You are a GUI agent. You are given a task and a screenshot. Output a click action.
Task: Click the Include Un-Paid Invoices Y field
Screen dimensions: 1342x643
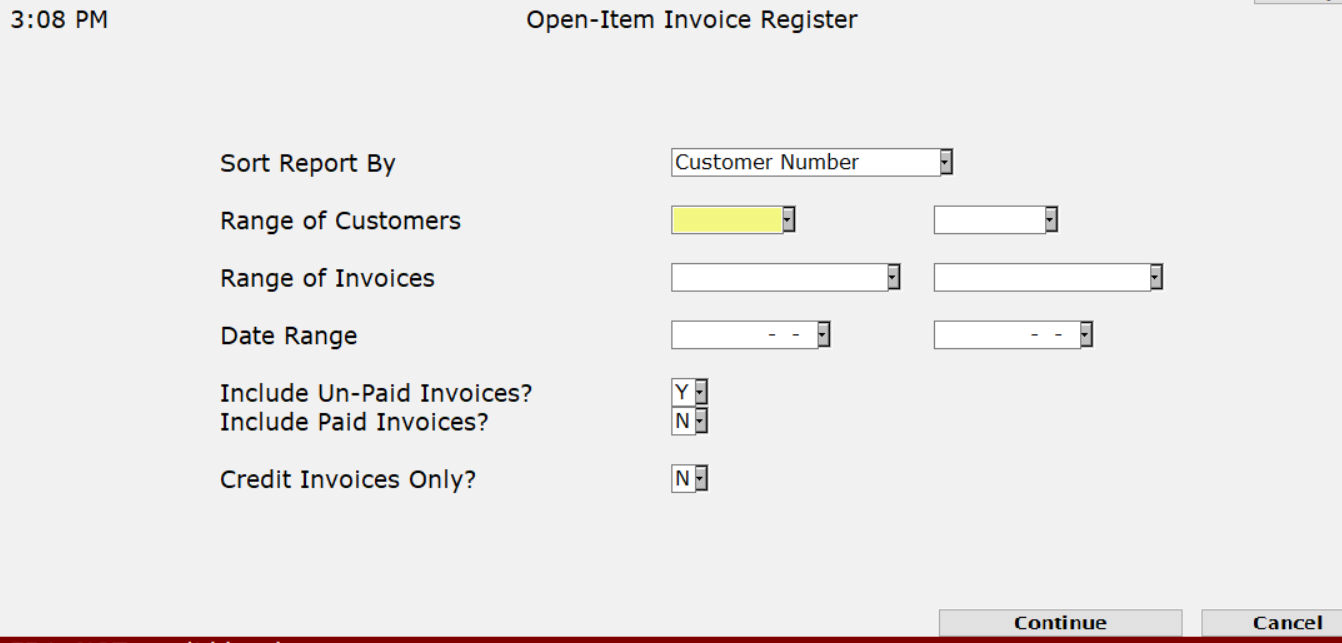point(682,393)
